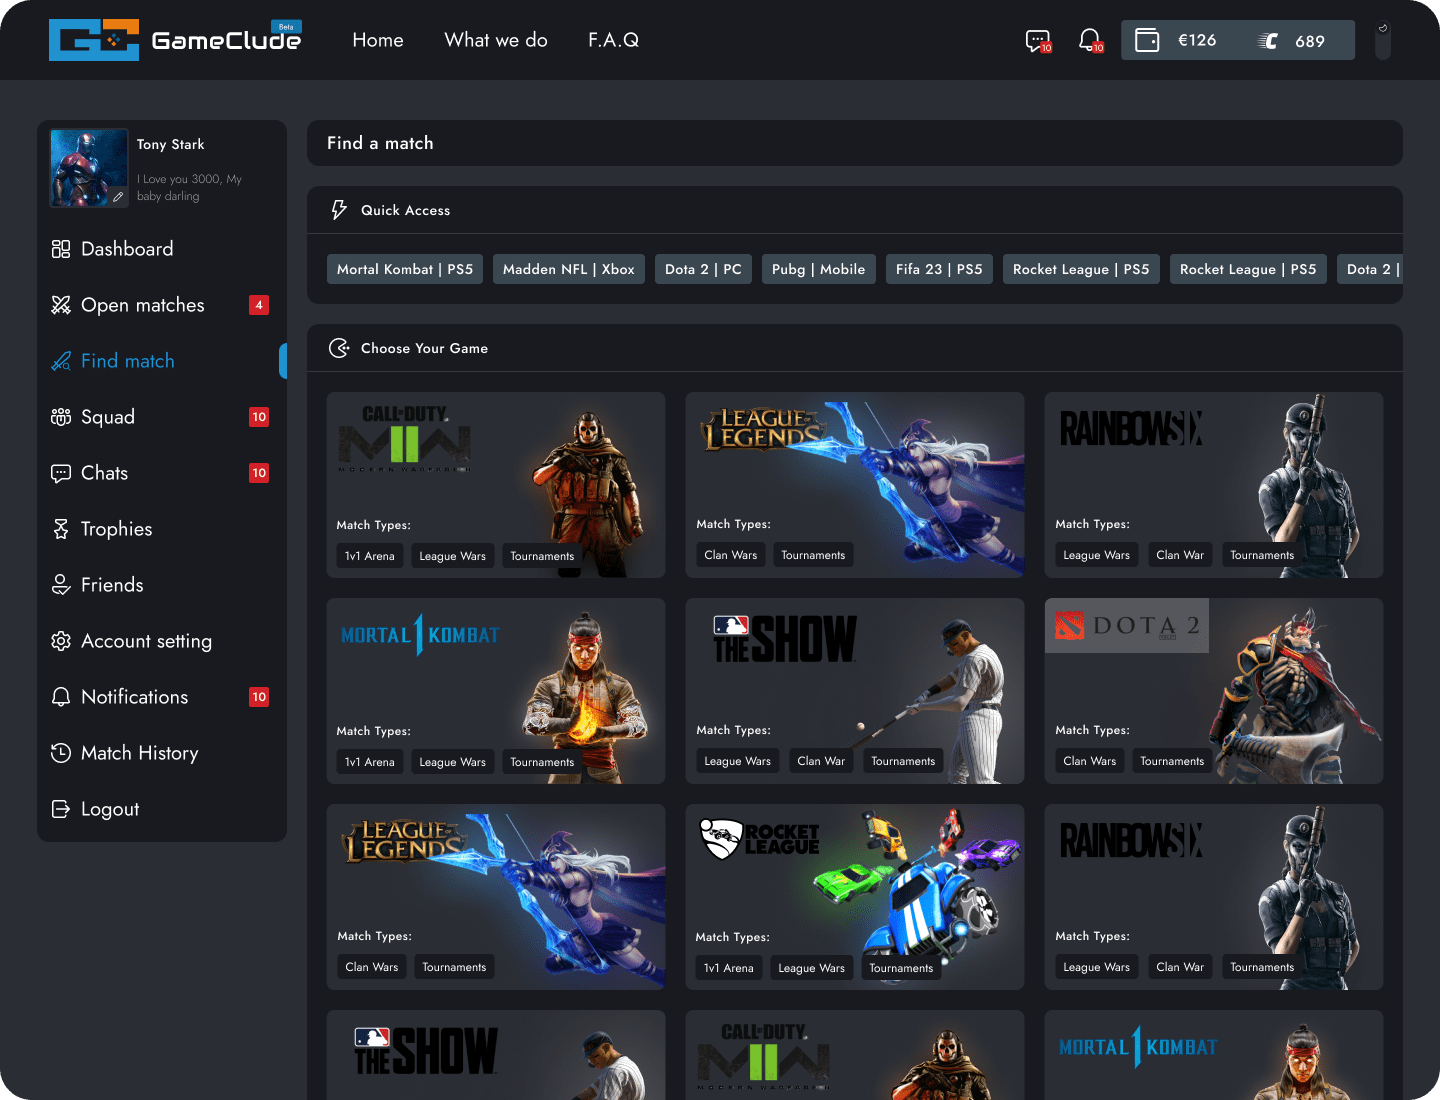
Task: Click the Tony Stark profile avatar
Action: click(x=89, y=168)
